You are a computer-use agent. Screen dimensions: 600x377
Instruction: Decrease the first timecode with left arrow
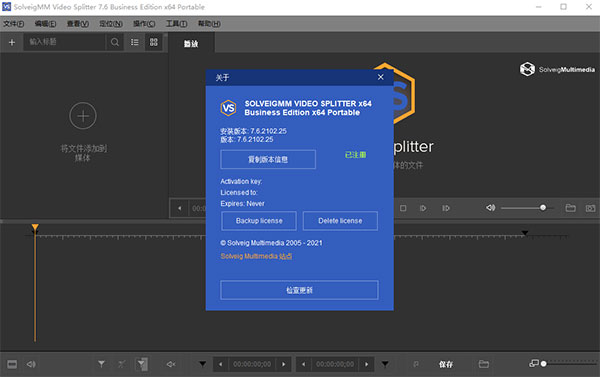[x=220, y=364]
